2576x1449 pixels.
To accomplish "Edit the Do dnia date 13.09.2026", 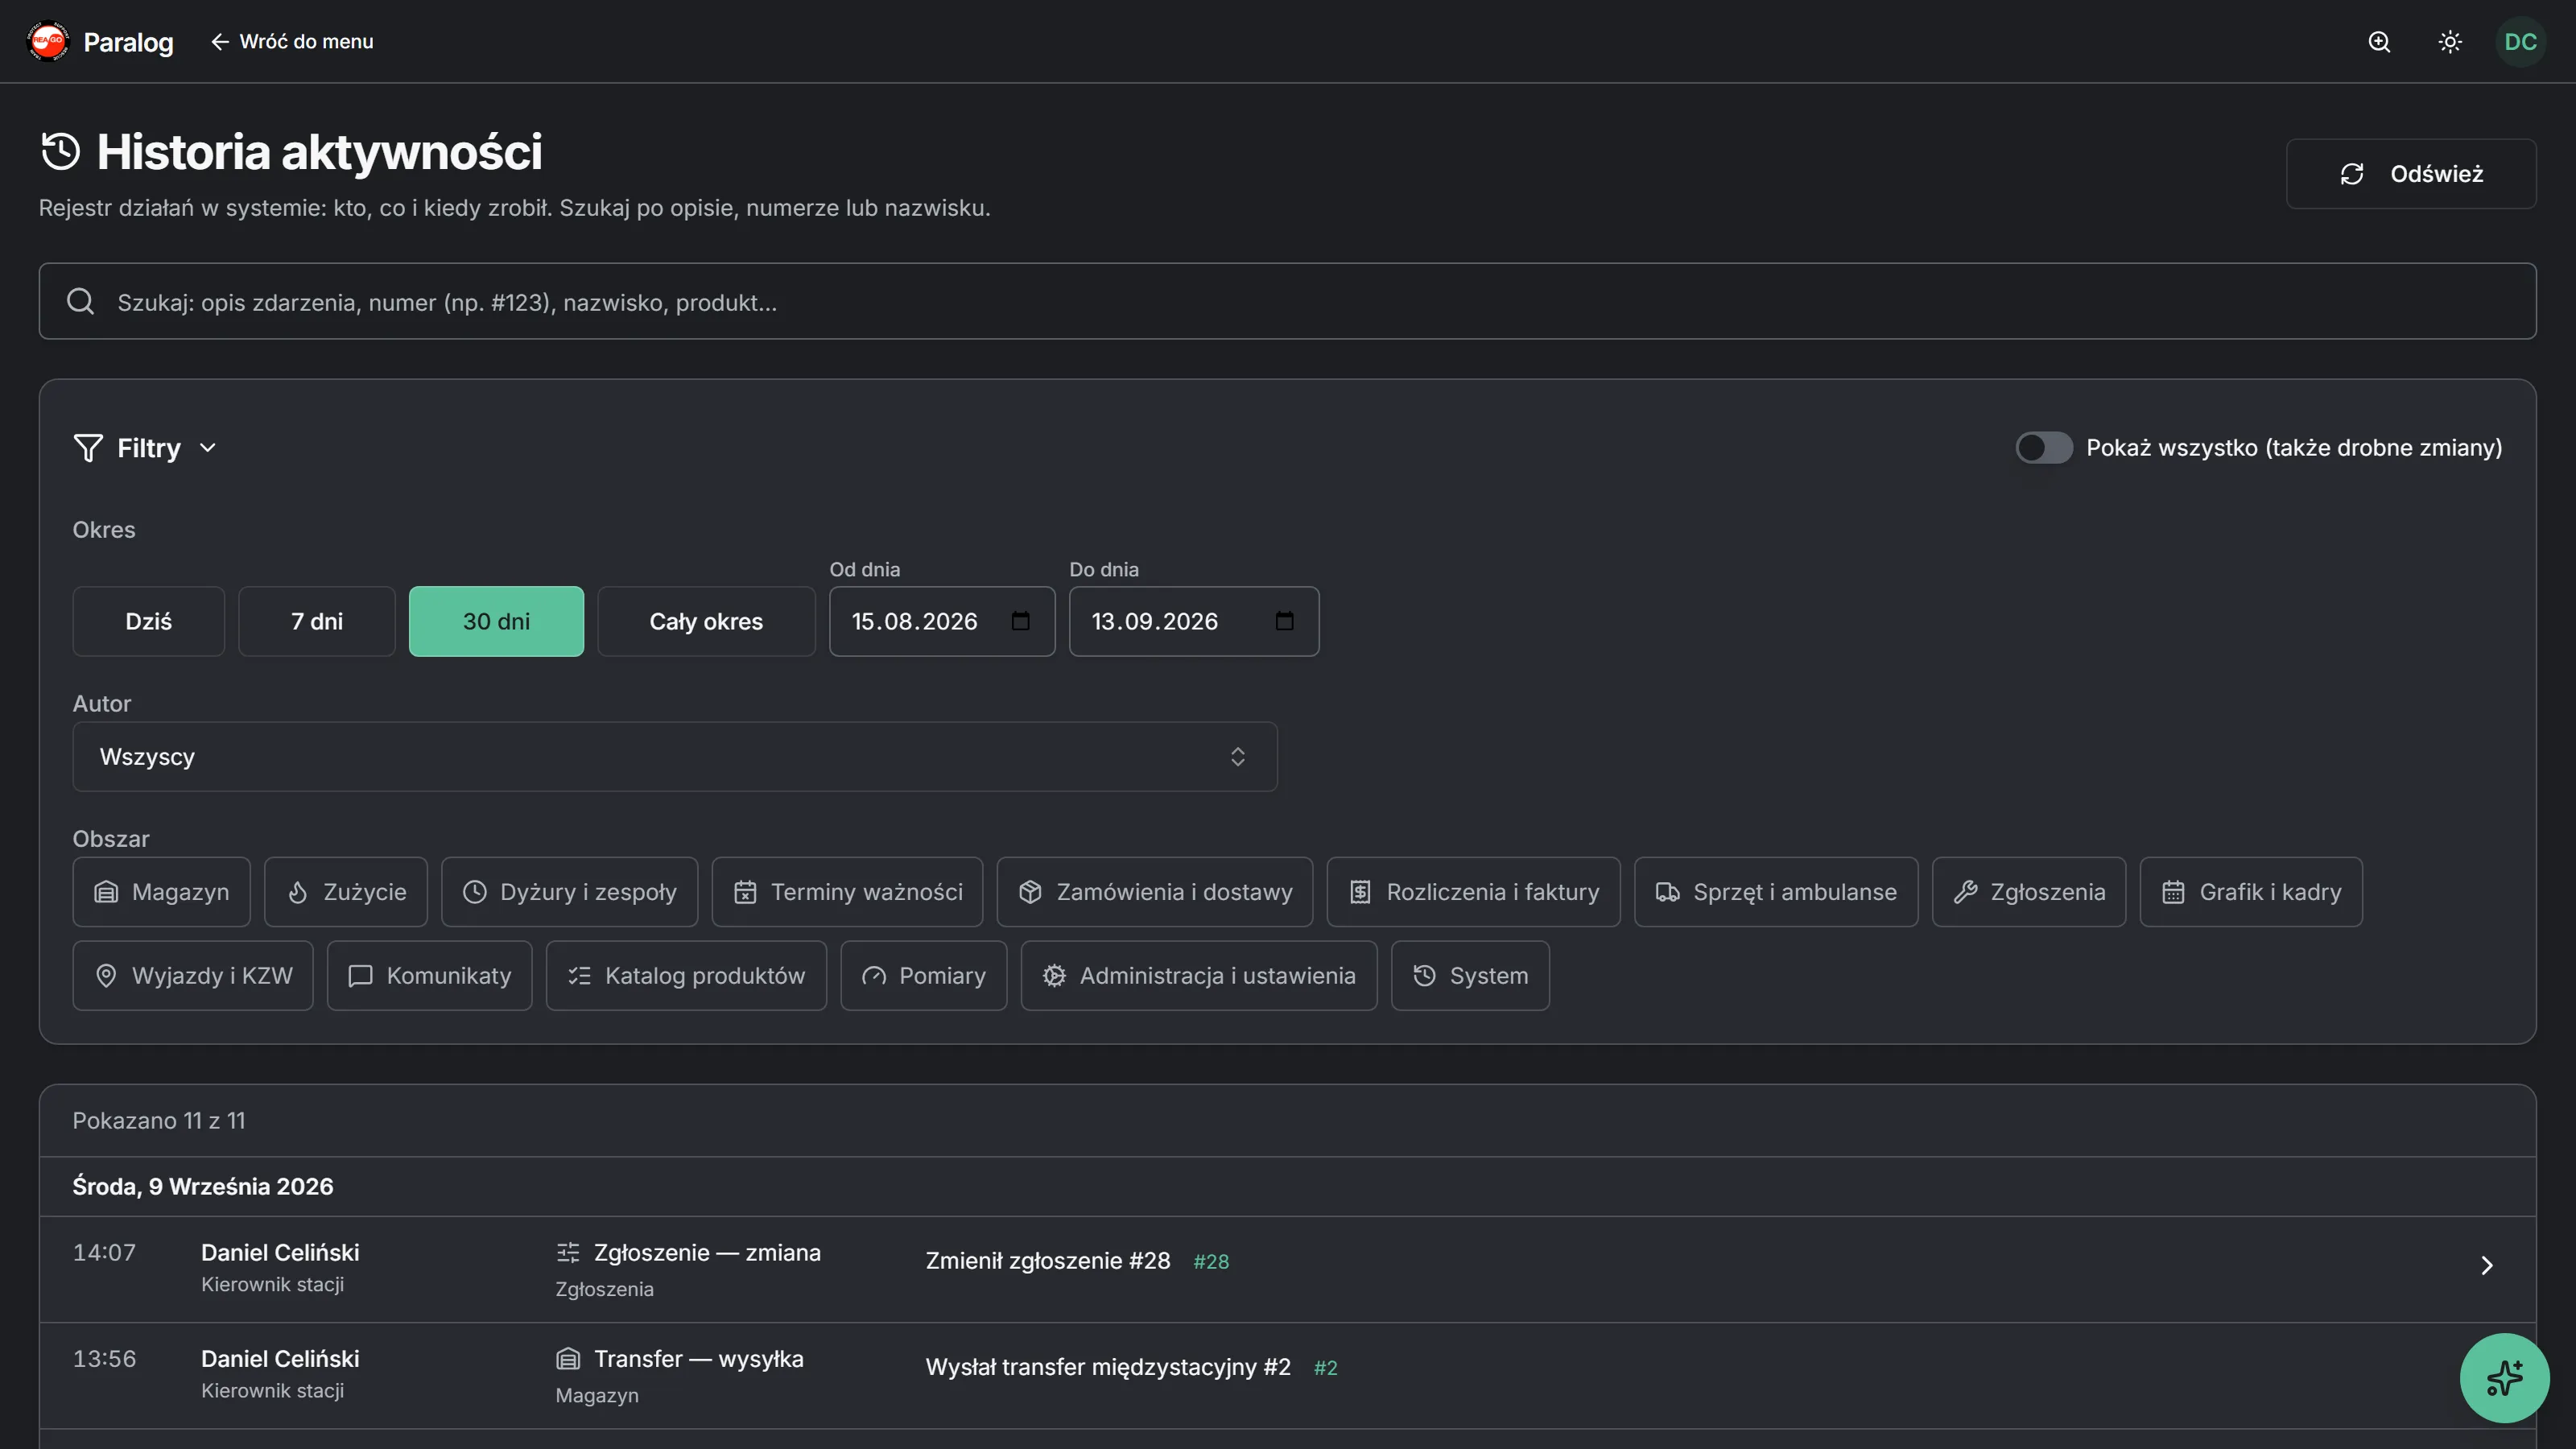I will coord(1154,621).
